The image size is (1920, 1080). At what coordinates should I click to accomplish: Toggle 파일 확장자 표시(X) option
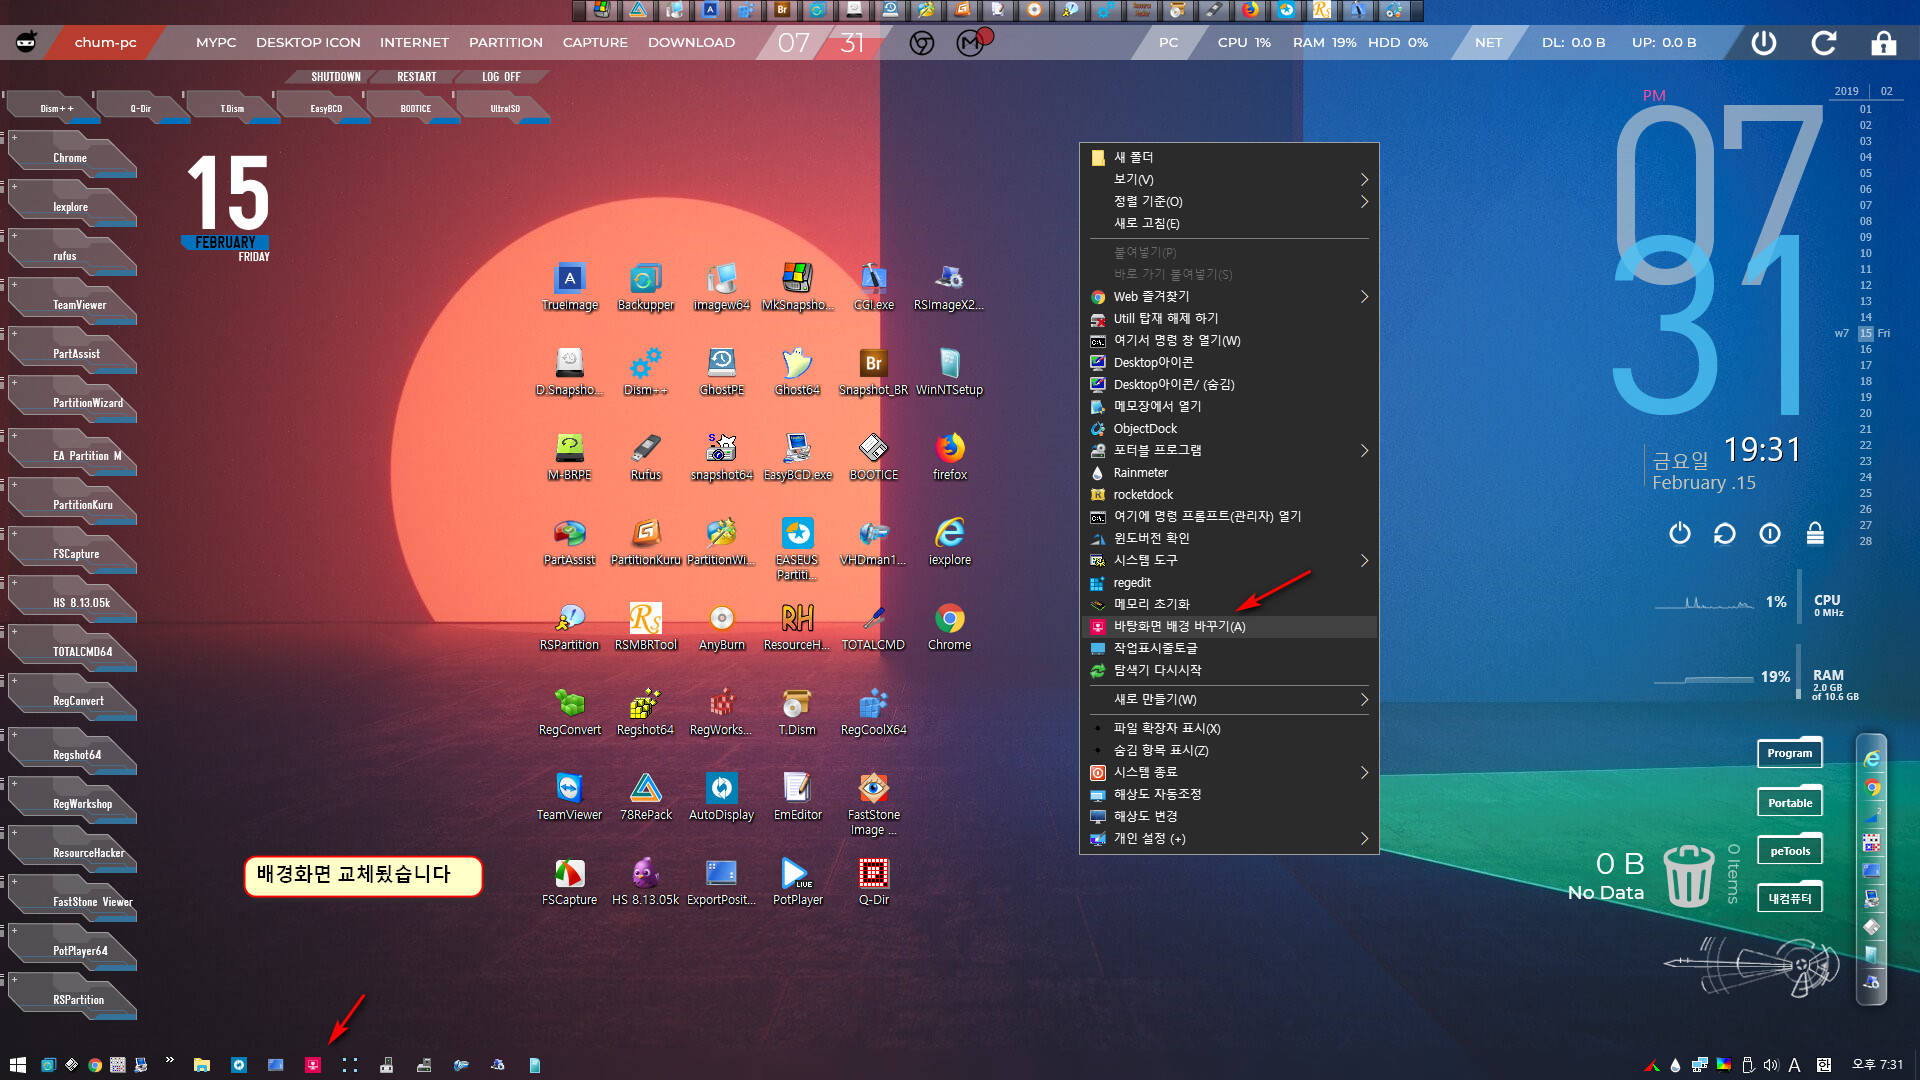pos(1229,728)
